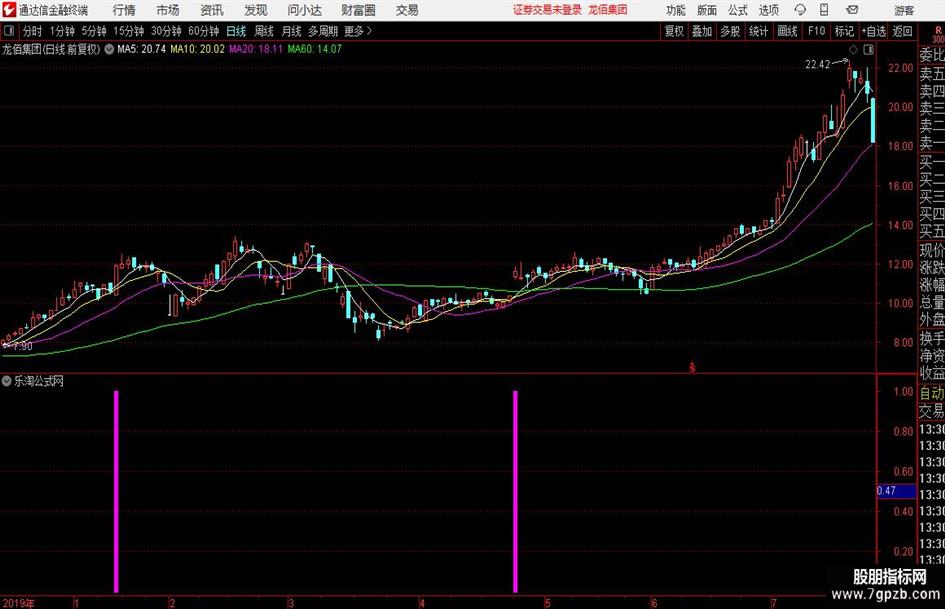945x609 pixels.
Task: Open the 资讯 menu
Action: pos(212,10)
